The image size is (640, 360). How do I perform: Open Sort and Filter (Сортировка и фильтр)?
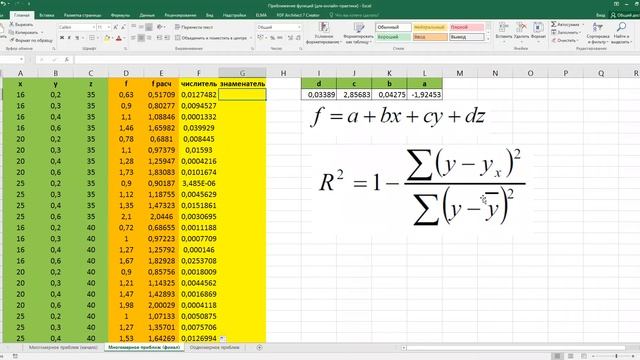(598, 33)
